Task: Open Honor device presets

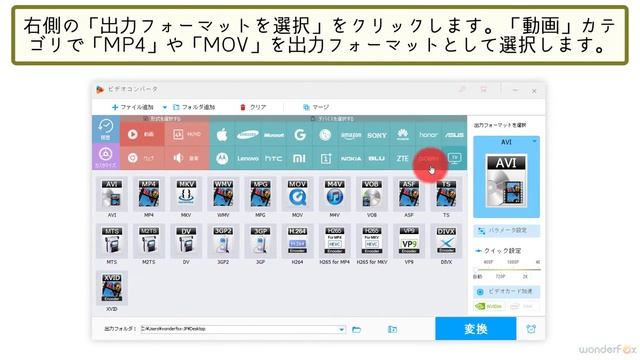Action: tap(428, 135)
